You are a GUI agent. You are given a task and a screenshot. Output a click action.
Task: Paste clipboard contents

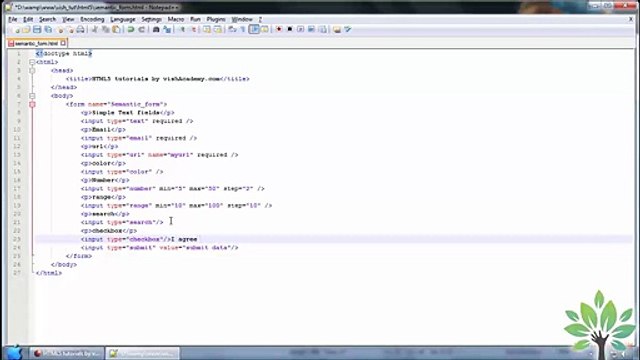(x=116, y=29)
